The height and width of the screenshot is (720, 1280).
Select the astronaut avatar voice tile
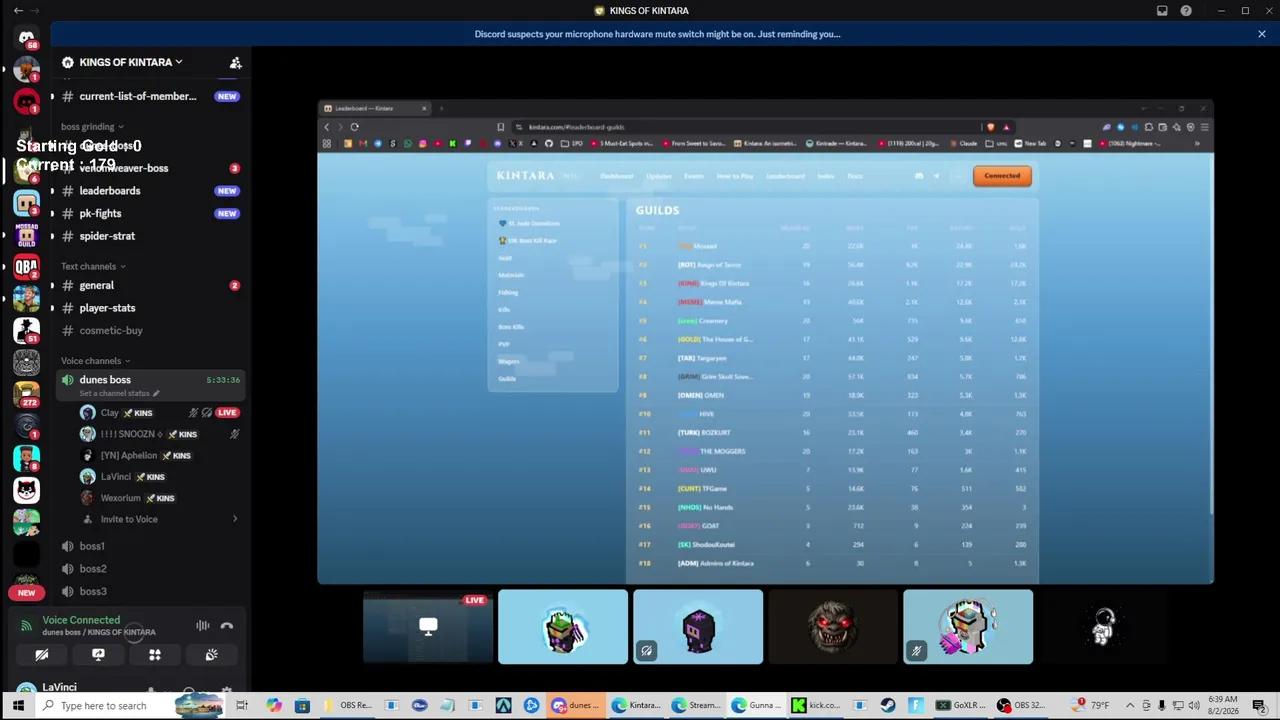1103,627
